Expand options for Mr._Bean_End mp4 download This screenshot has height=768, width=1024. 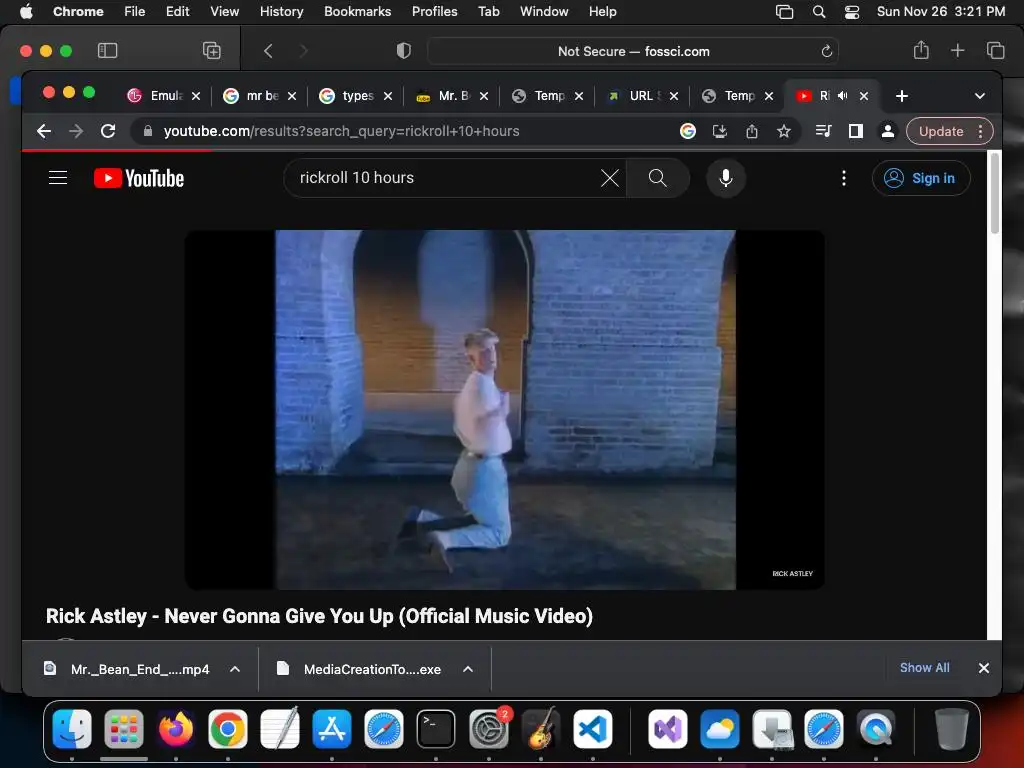coord(235,669)
